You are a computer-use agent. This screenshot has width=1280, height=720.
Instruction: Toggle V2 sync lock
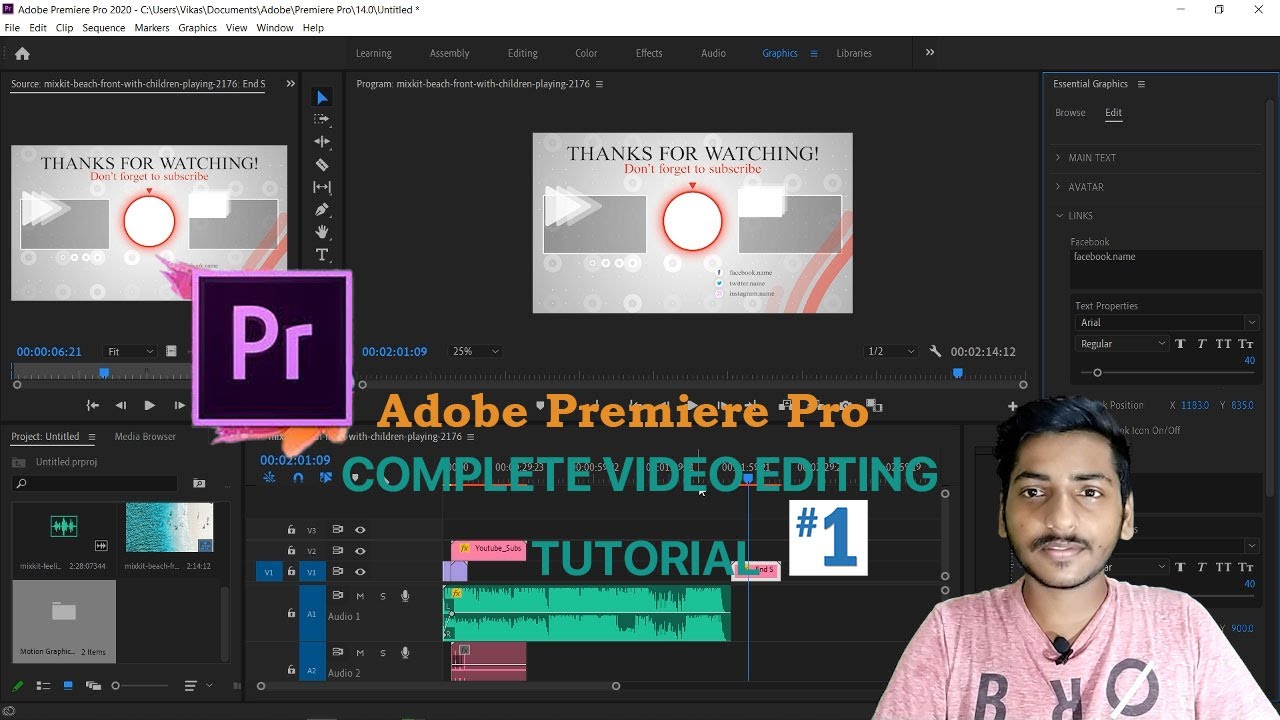point(338,551)
